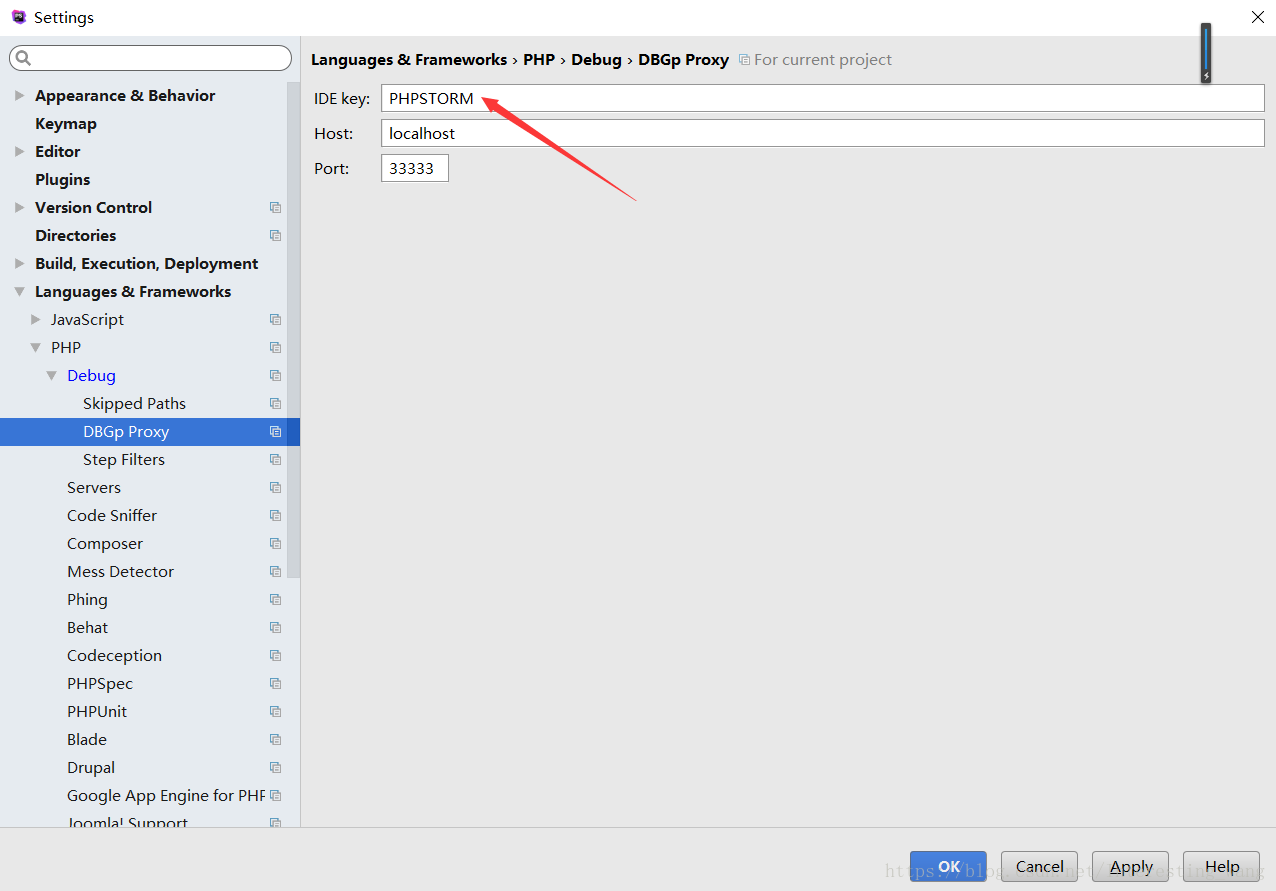Select Phing in the tree
This screenshot has height=891, width=1276.
(x=87, y=600)
